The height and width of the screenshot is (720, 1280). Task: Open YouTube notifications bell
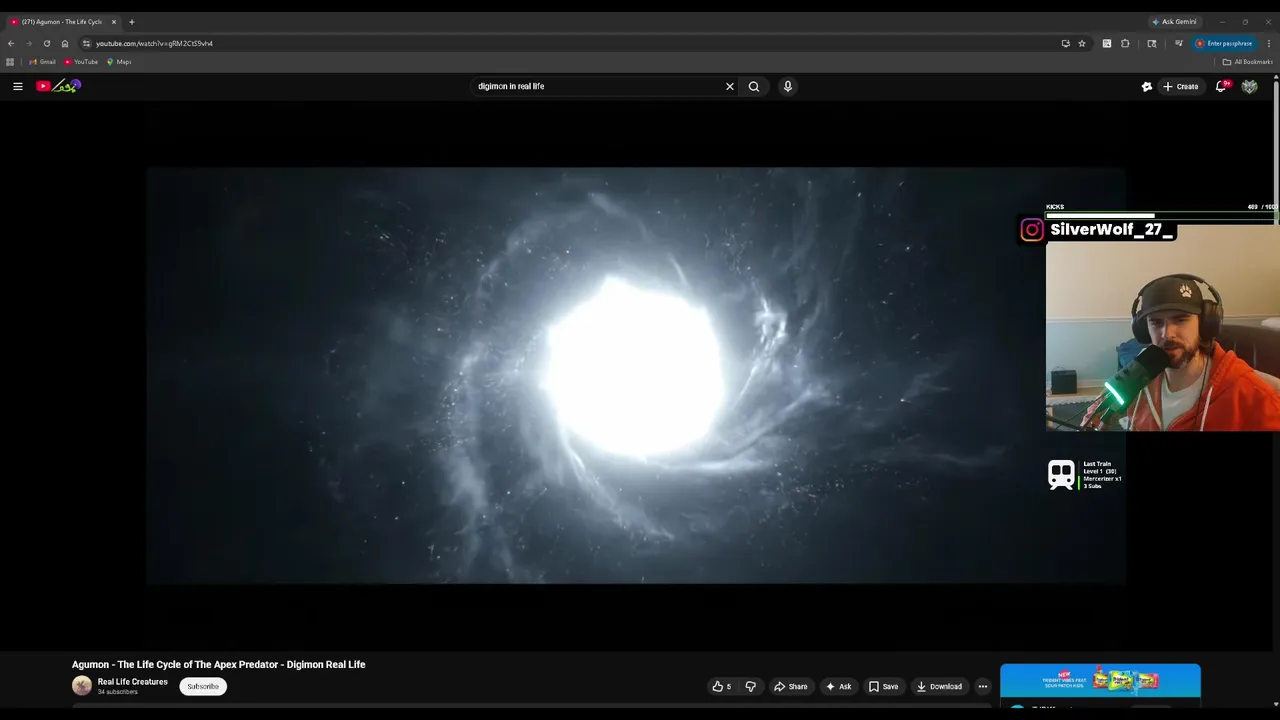(1221, 86)
